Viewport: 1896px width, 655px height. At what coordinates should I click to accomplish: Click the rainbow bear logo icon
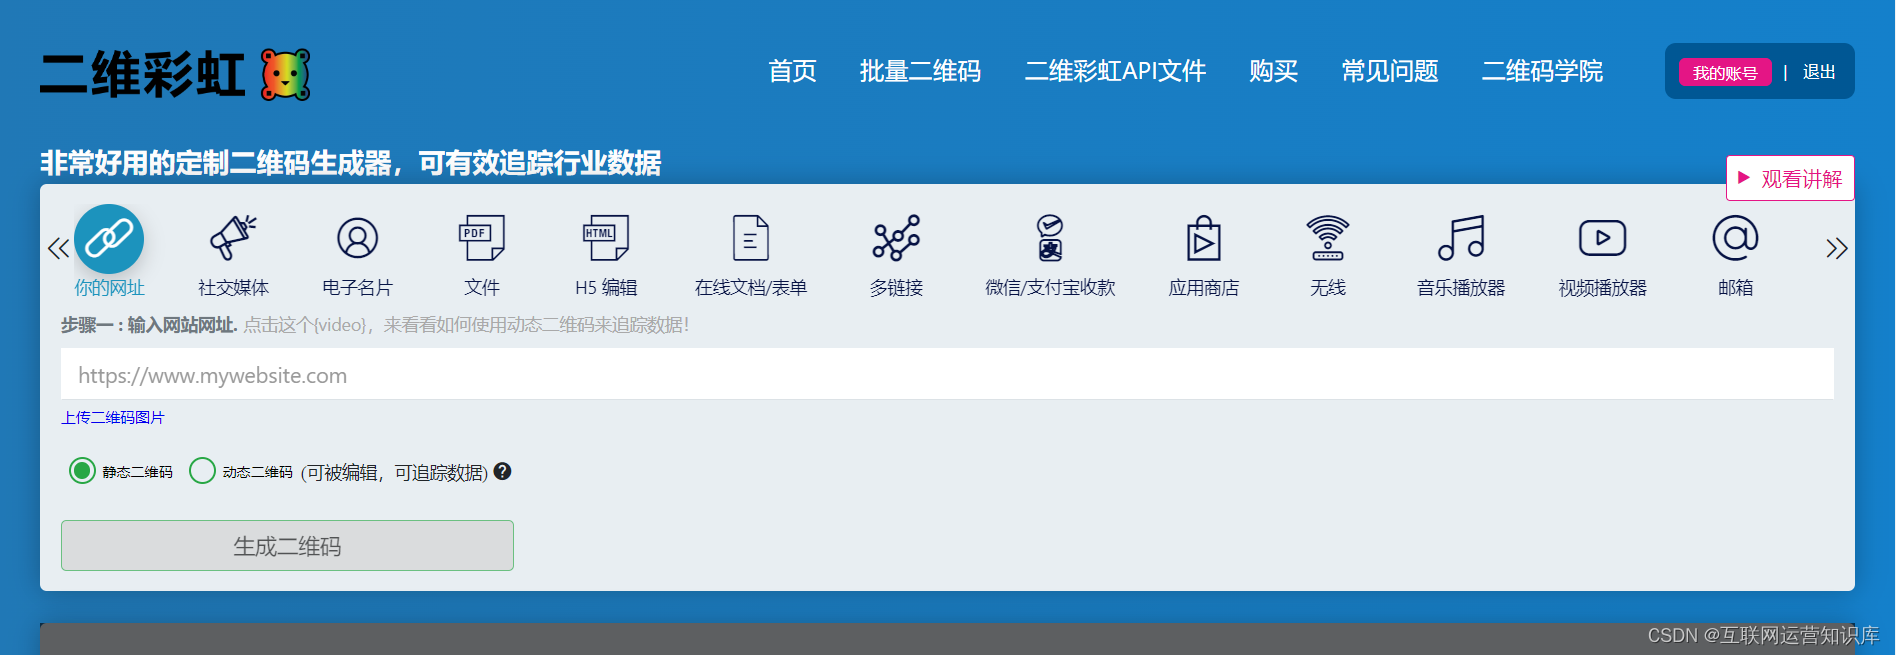point(286,75)
